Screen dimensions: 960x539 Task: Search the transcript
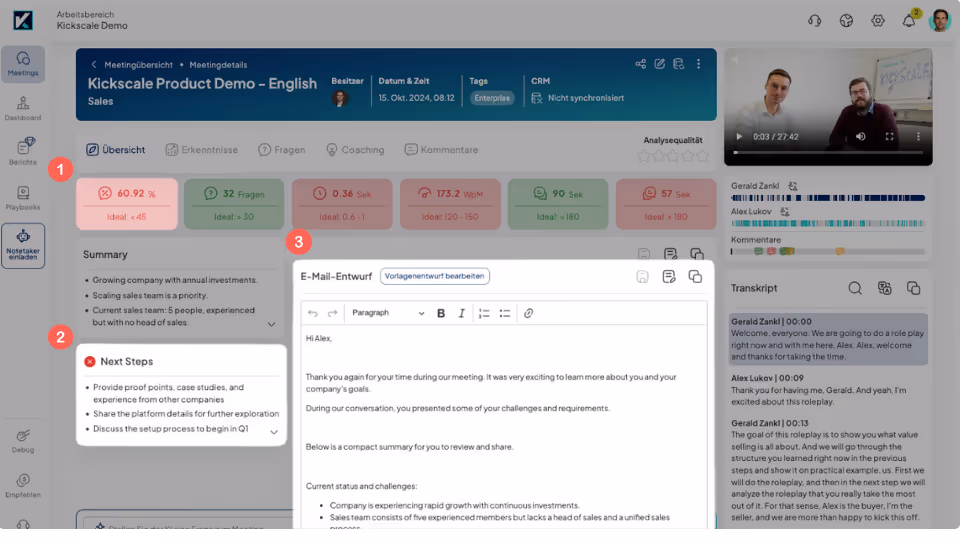[x=855, y=288]
